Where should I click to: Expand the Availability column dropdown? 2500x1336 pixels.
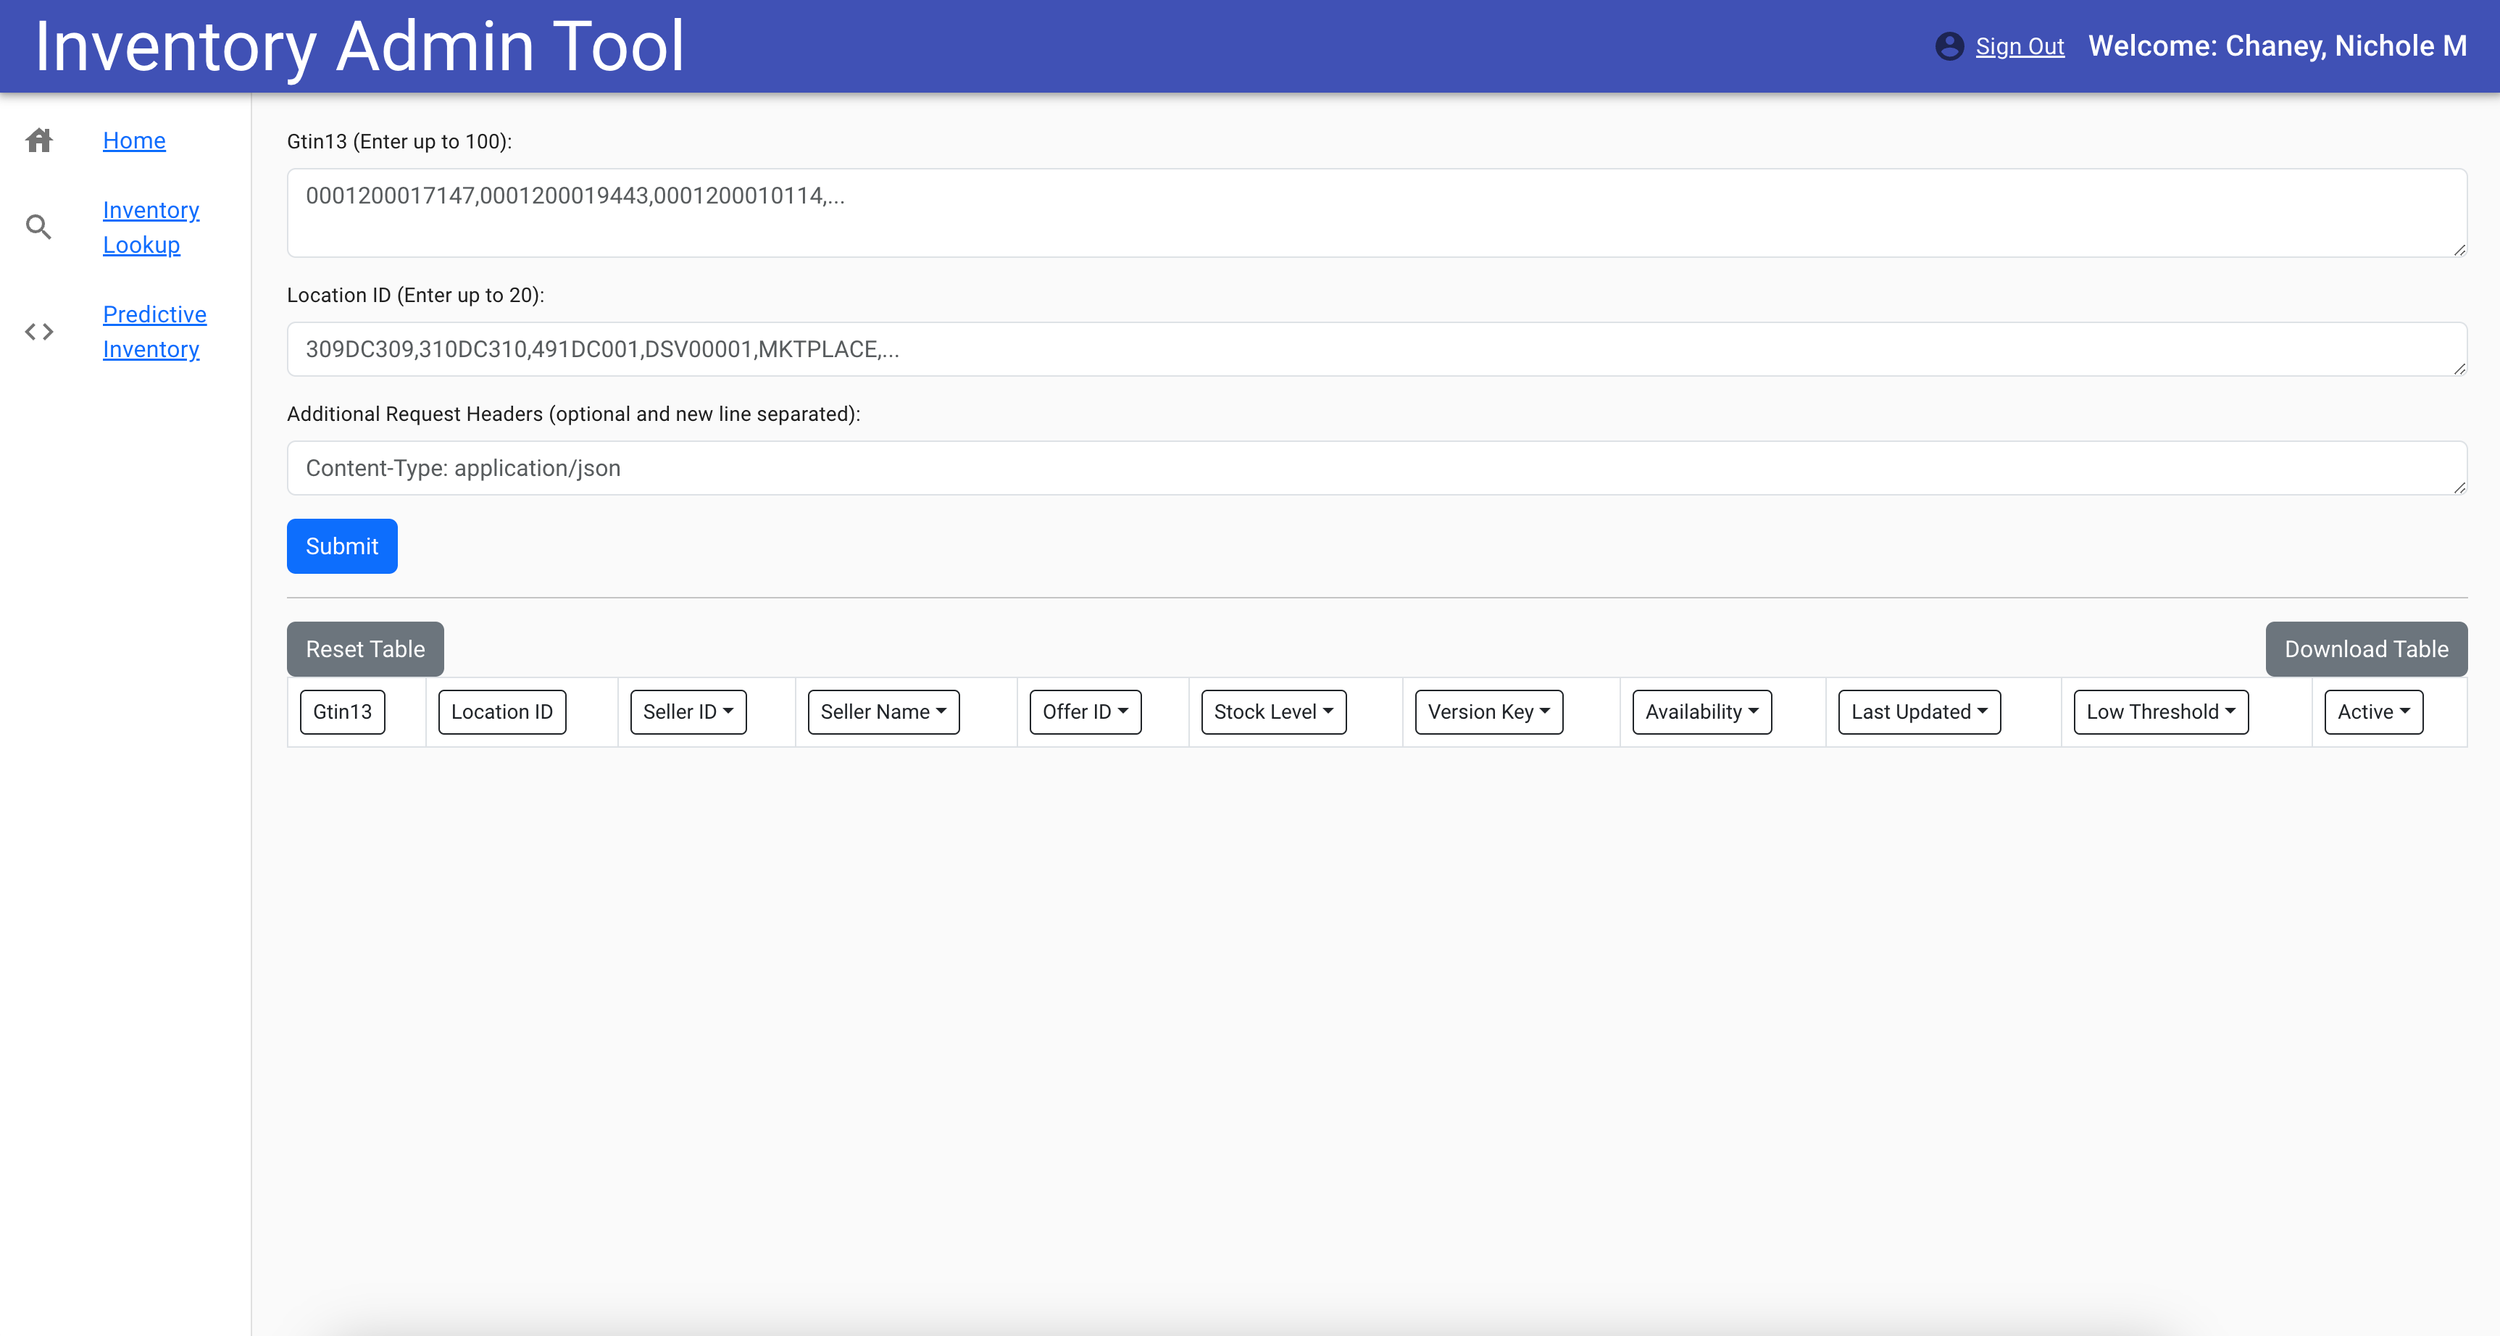(1701, 712)
